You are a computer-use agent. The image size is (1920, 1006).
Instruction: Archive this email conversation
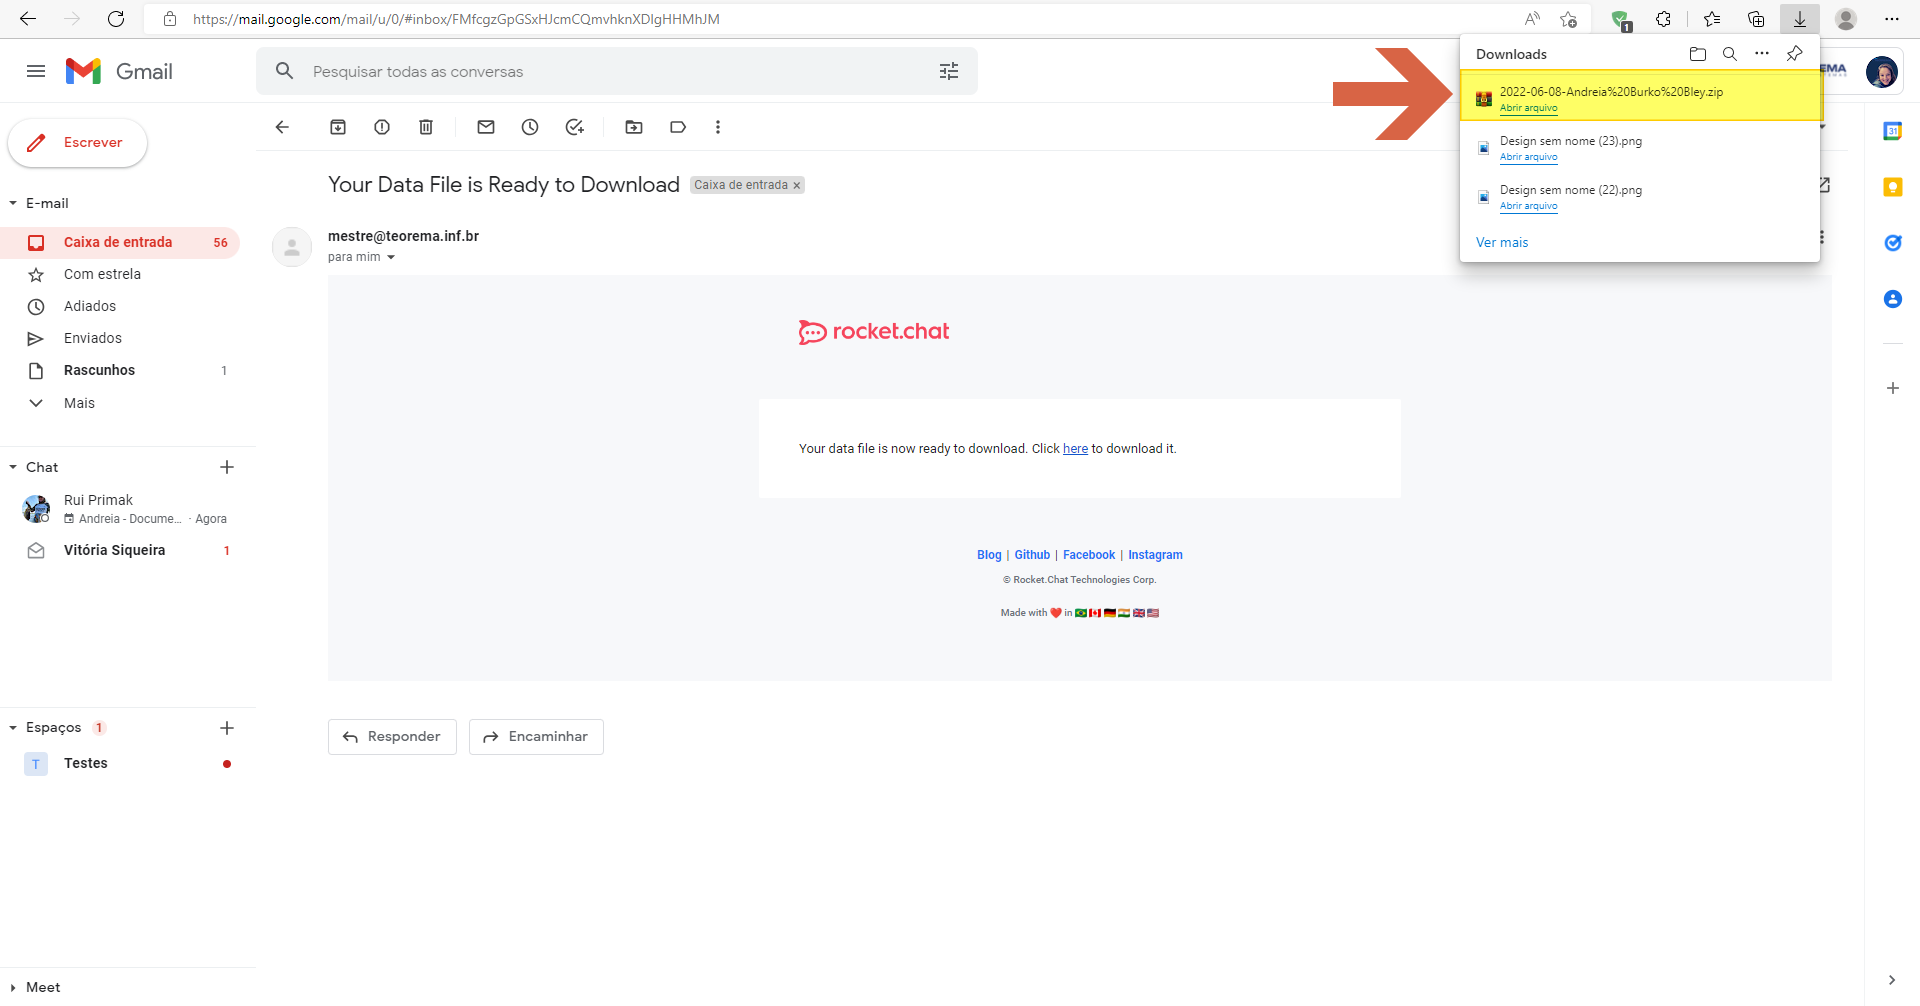[x=338, y=127]
